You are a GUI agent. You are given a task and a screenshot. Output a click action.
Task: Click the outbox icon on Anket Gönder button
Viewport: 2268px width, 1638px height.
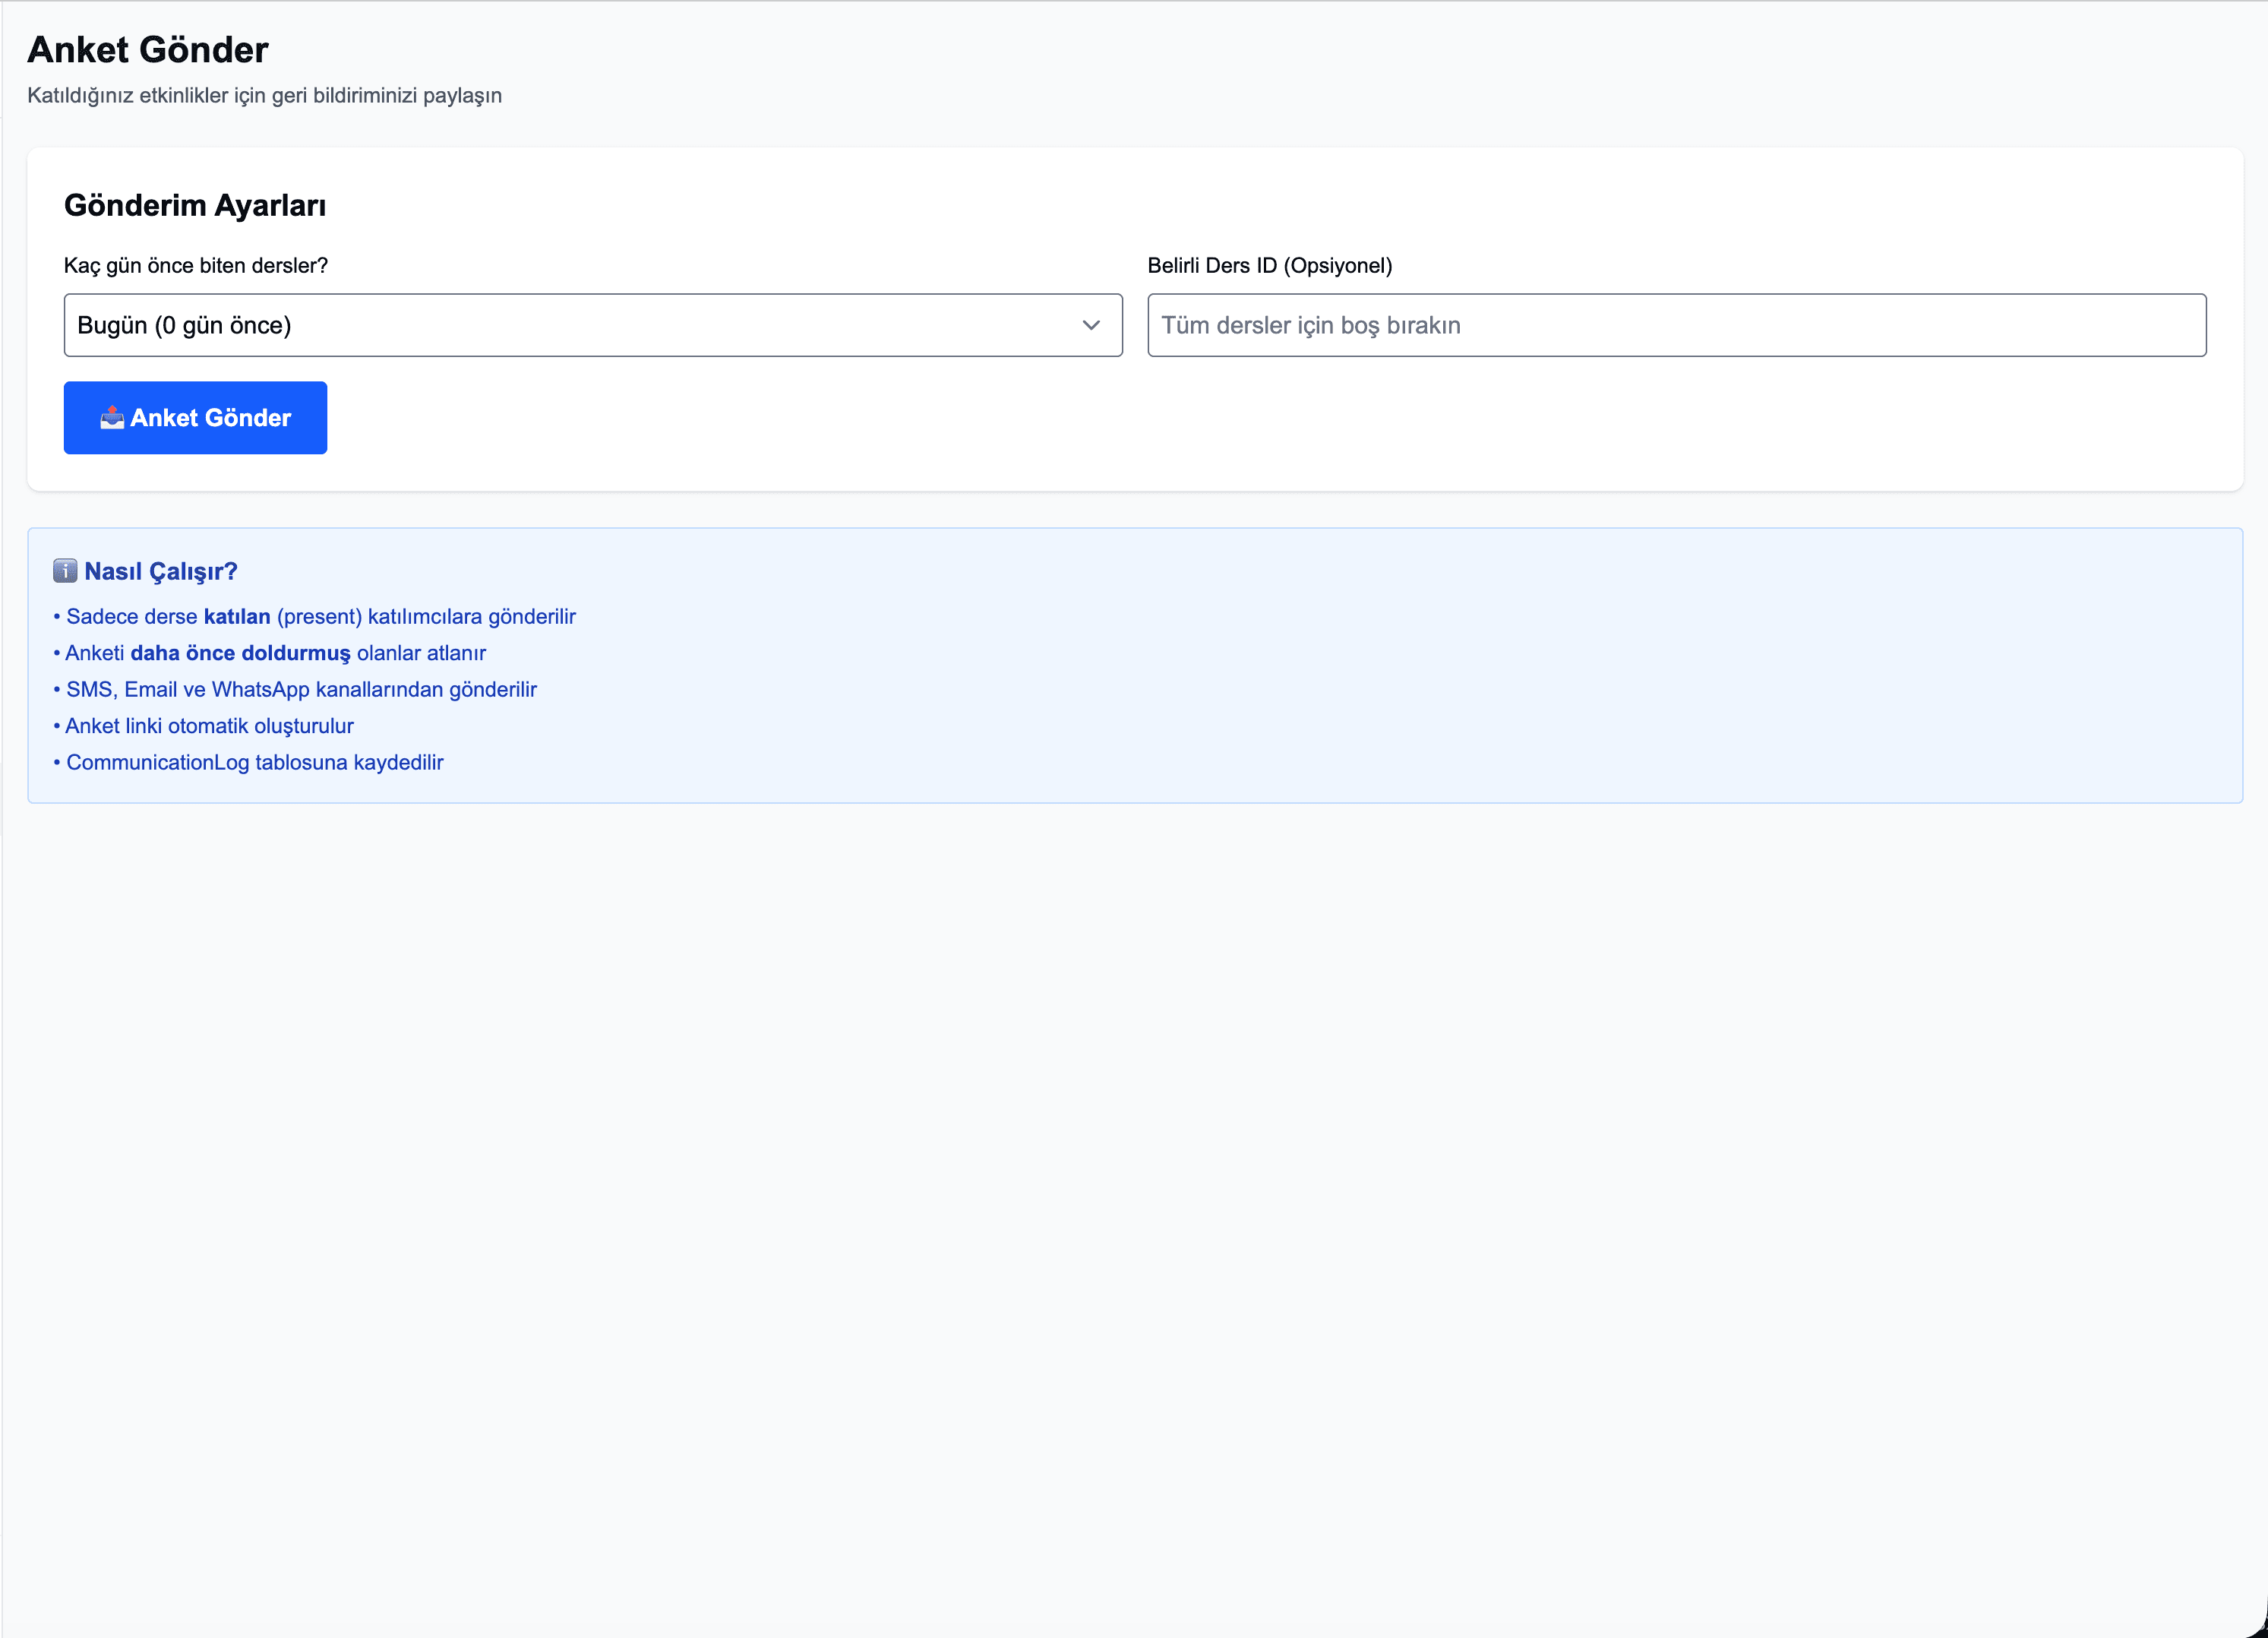tap(112, 417)
